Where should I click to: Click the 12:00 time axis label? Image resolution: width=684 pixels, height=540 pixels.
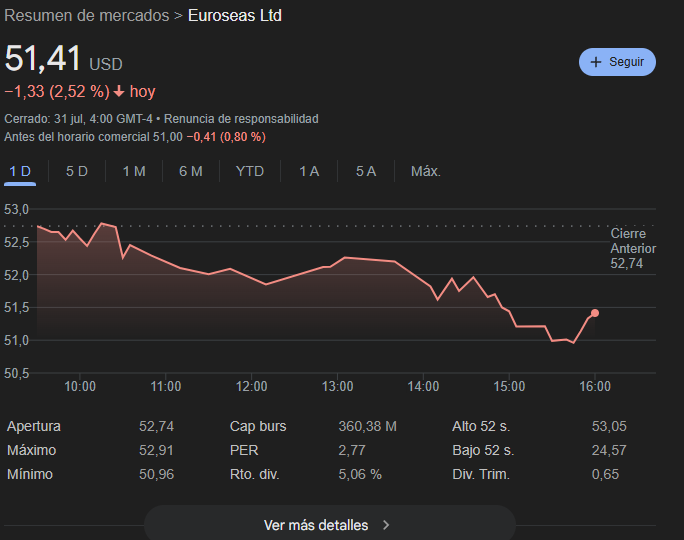pyautogui.click(x=251, y=386)
